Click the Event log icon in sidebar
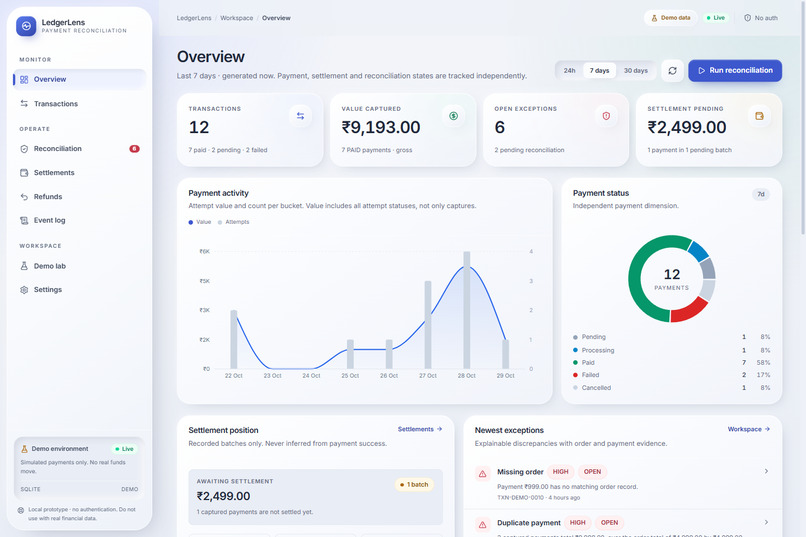 tap(24, 220)
